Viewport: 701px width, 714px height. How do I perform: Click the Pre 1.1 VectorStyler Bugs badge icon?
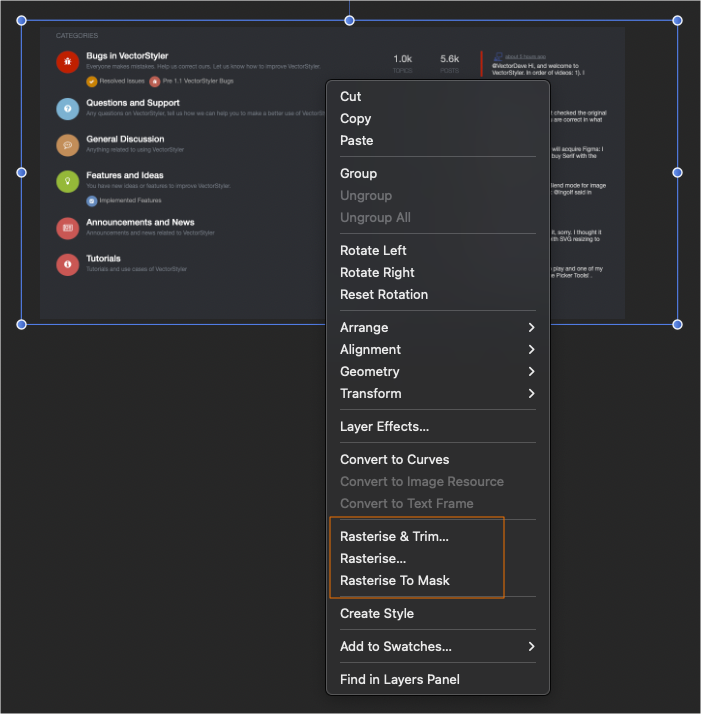[x=155, y=82]
